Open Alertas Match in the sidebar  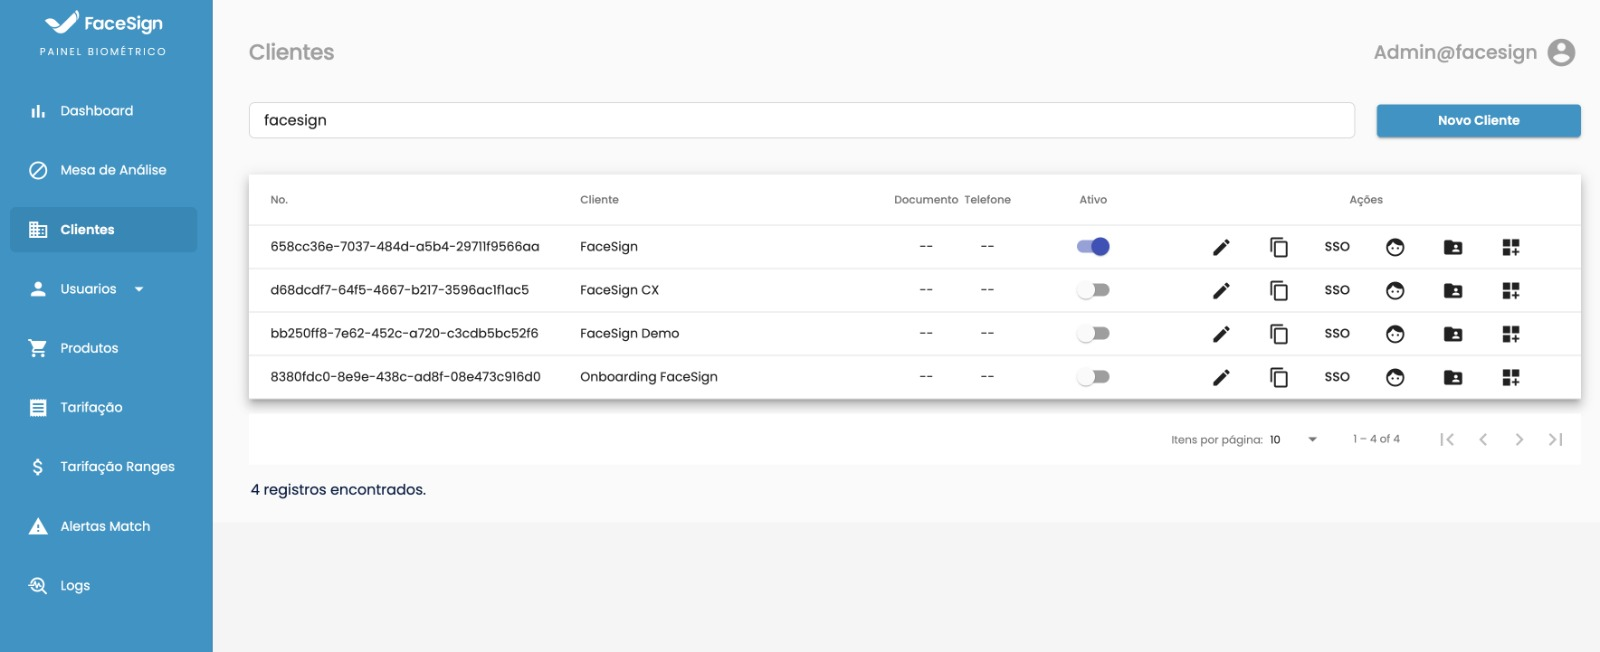tap(105, 526)
